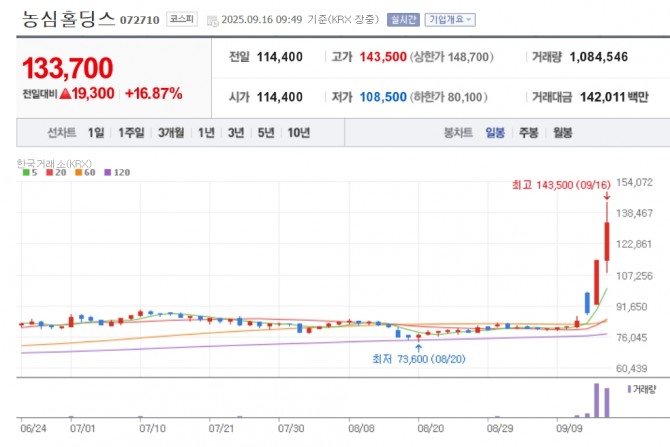Click the 07/10 date axis label
The width and height of the screenshot is (670, 447).
[153, 428]
